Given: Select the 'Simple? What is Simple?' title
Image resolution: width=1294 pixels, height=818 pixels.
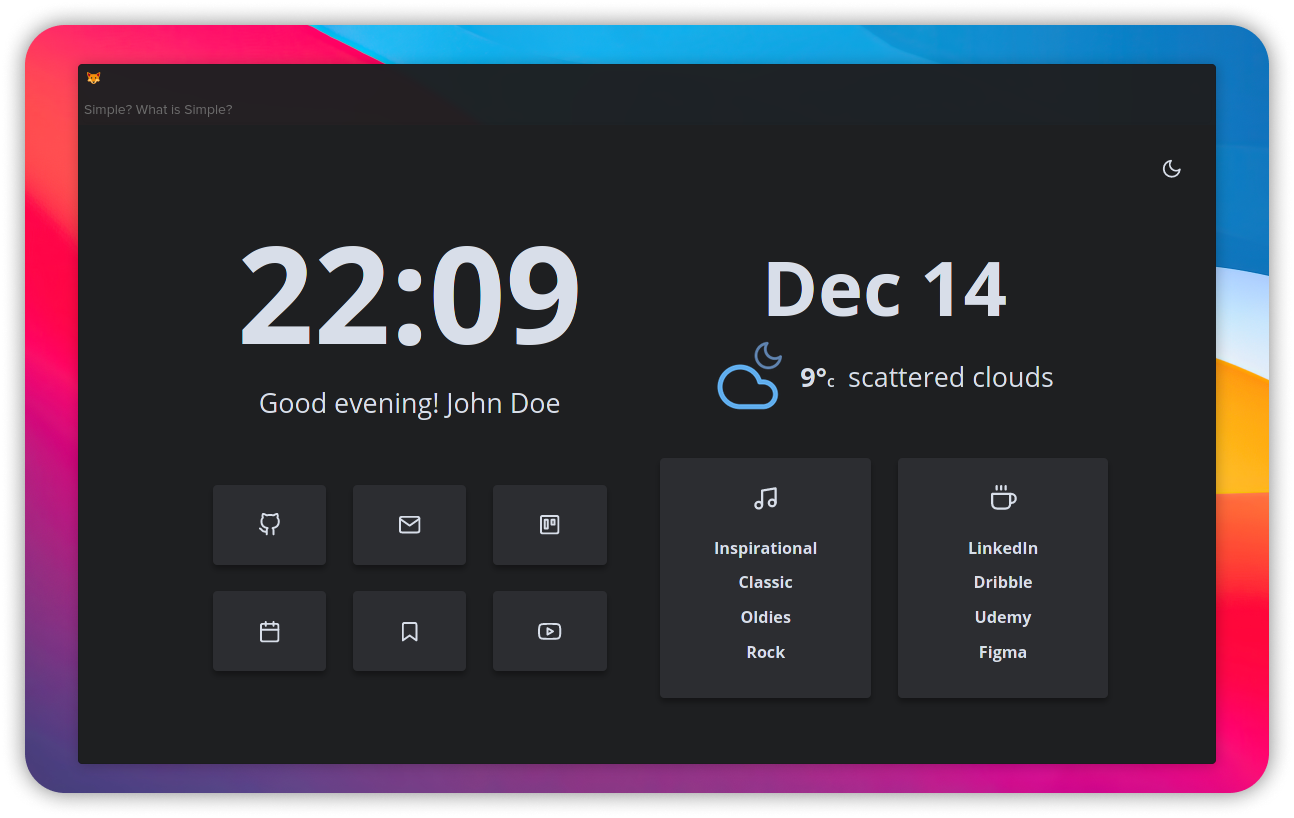Looking at the screenshot, I should 158,110.
